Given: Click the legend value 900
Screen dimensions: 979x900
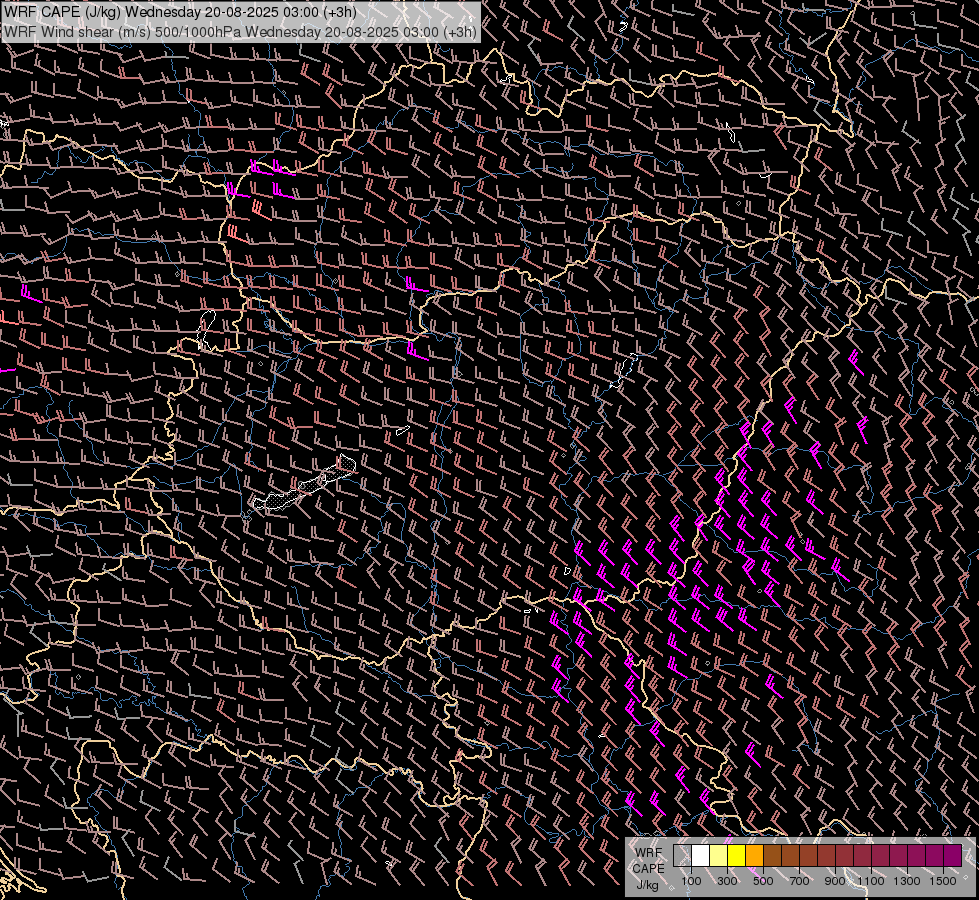Looking at the screenshot, I should pyautogui.click(x=835, y=881).
